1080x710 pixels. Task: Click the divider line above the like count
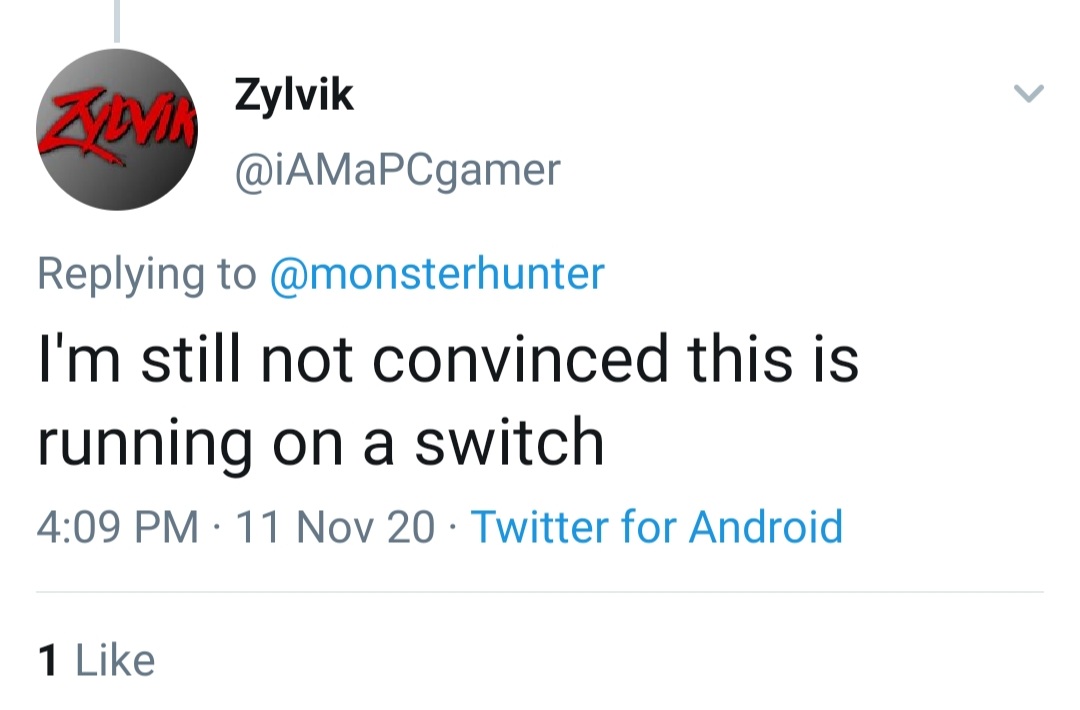(540, 592)
